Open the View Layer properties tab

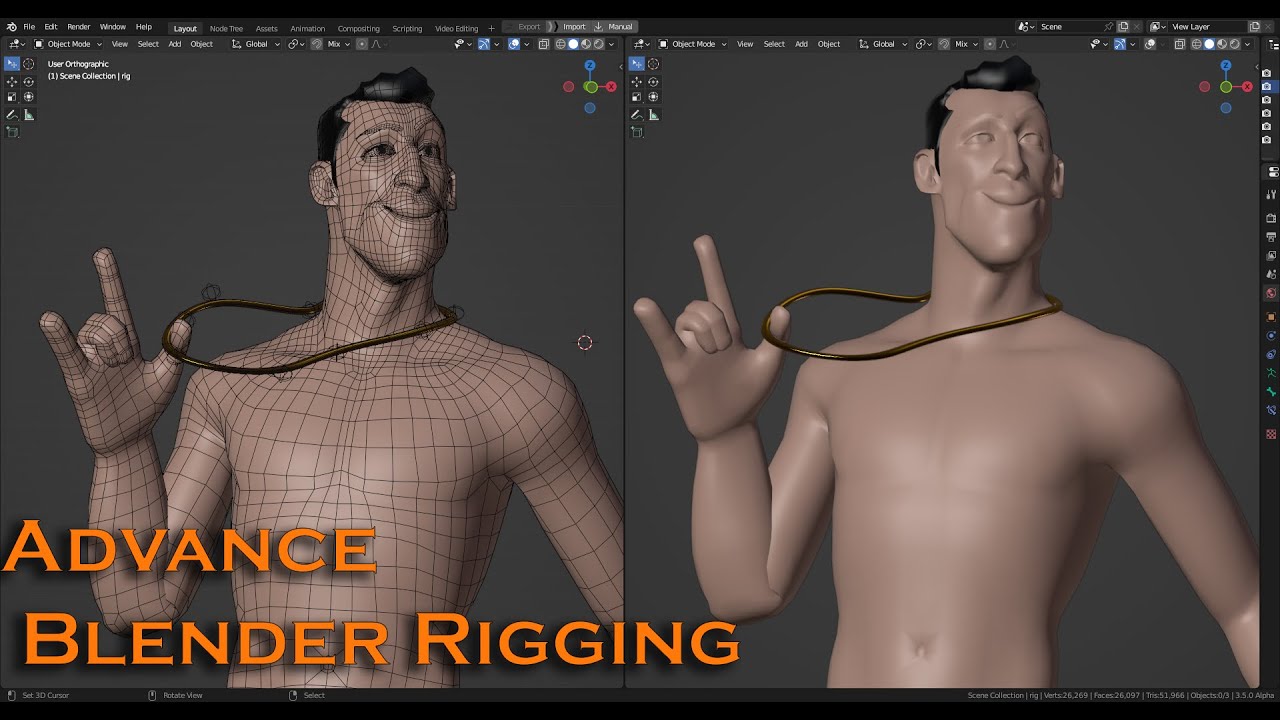(x=1272, y=255)
